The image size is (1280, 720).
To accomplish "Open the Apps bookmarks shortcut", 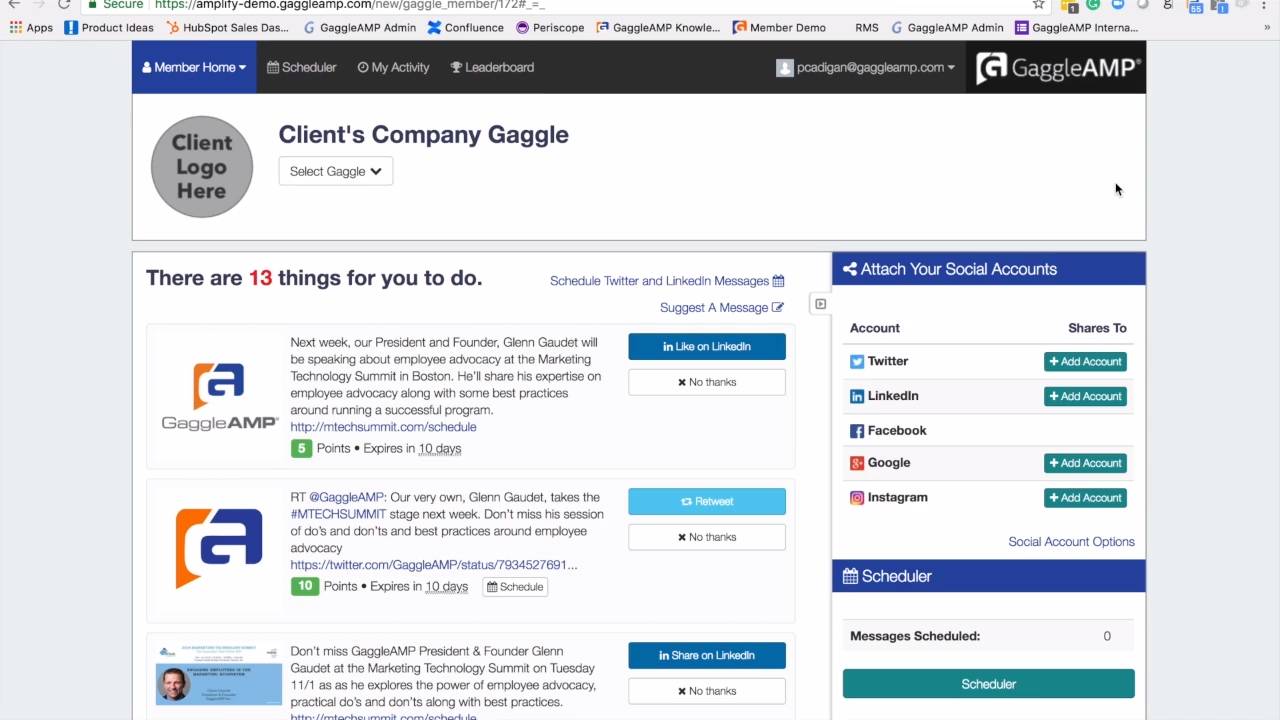I will pos(31,28).
